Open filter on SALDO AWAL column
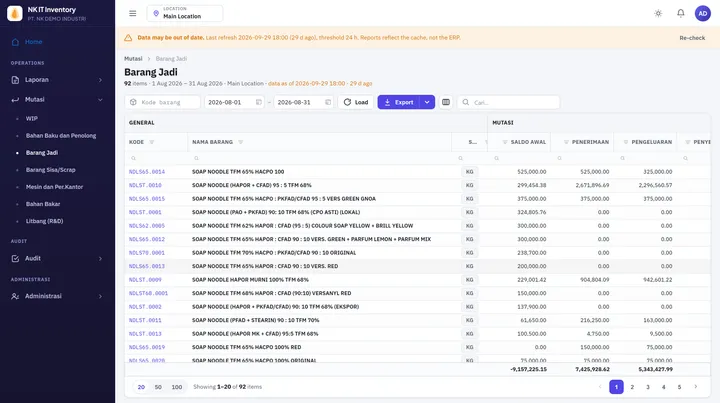 pyautogui.click(x=505, y=142)
